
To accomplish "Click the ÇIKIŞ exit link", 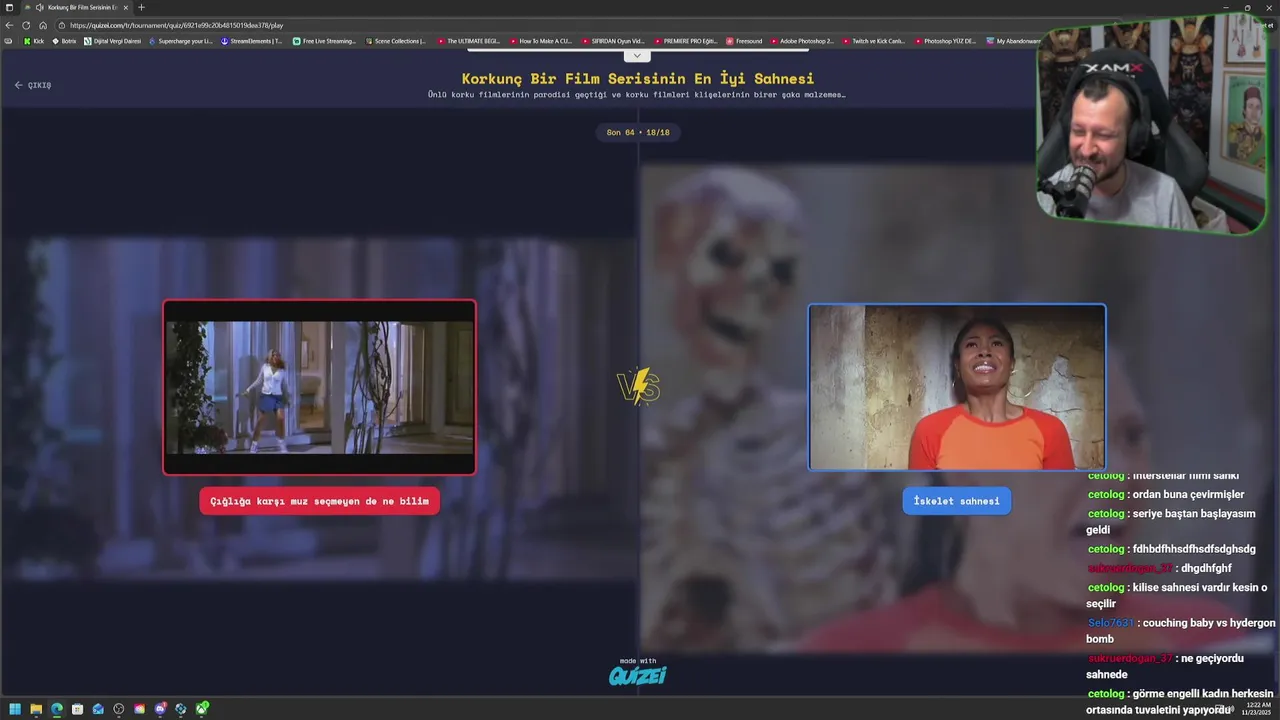I will click(x=33, y=85).
